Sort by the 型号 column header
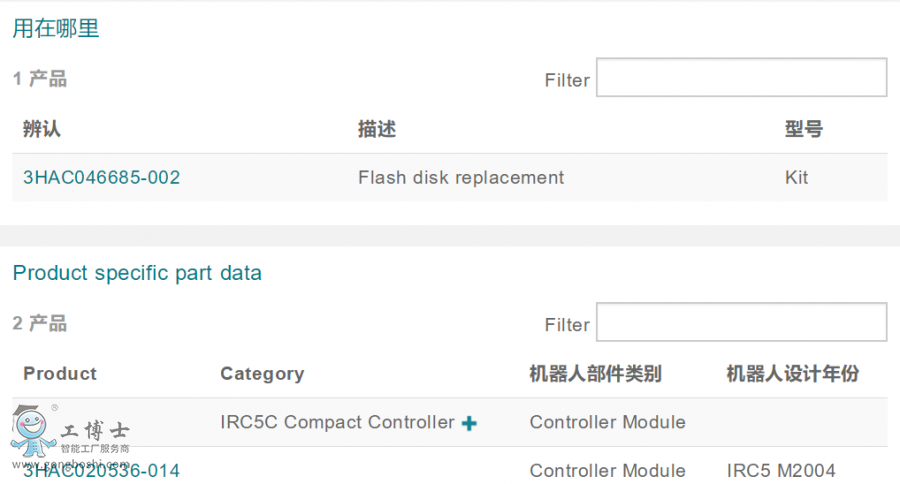 (x=804, y=129)
